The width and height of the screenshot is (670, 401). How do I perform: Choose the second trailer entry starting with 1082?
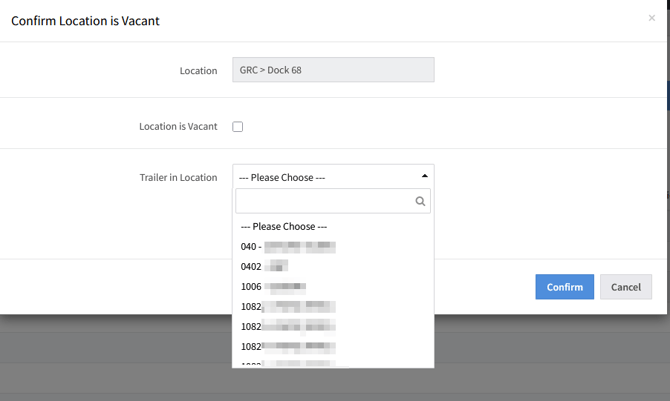(x=288, y=326)
